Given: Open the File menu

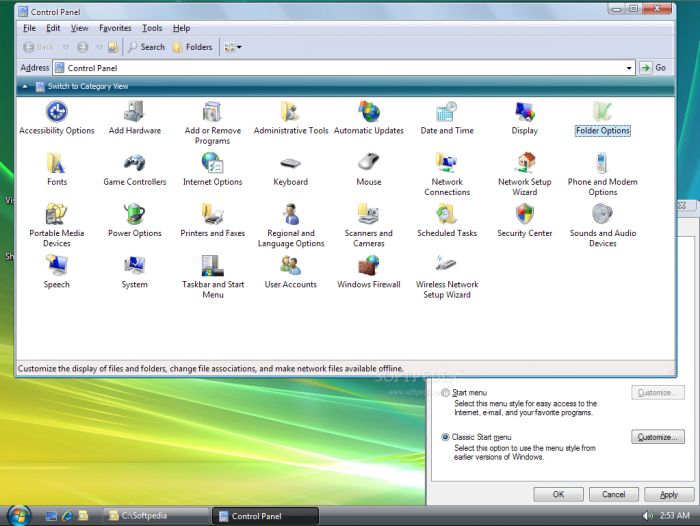Looking at the screenshot, I should click(x=29, y=28).
